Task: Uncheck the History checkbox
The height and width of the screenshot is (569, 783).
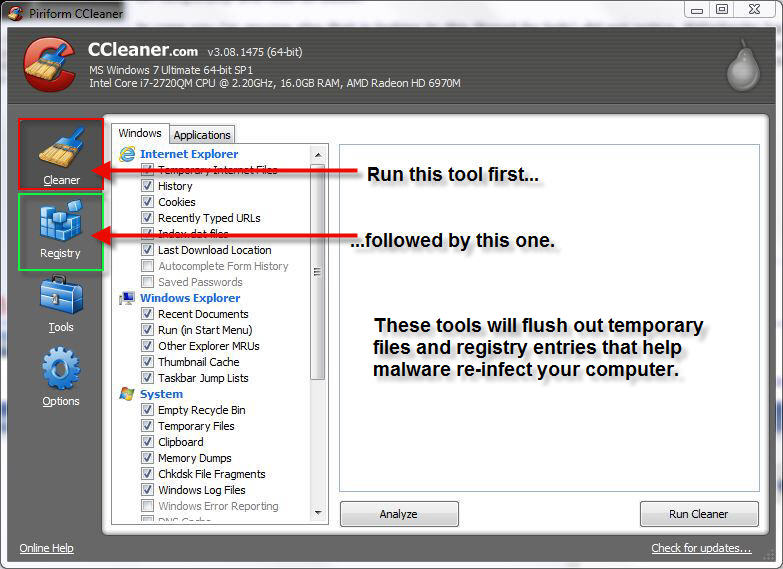Action: pyautogui.click(x=147, y=186)
